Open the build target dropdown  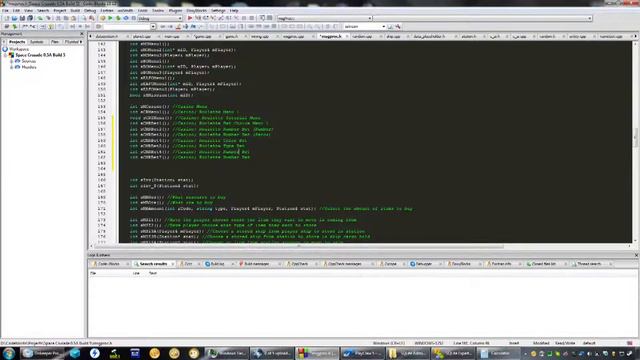pyautogui.click(x=160, y=18)
